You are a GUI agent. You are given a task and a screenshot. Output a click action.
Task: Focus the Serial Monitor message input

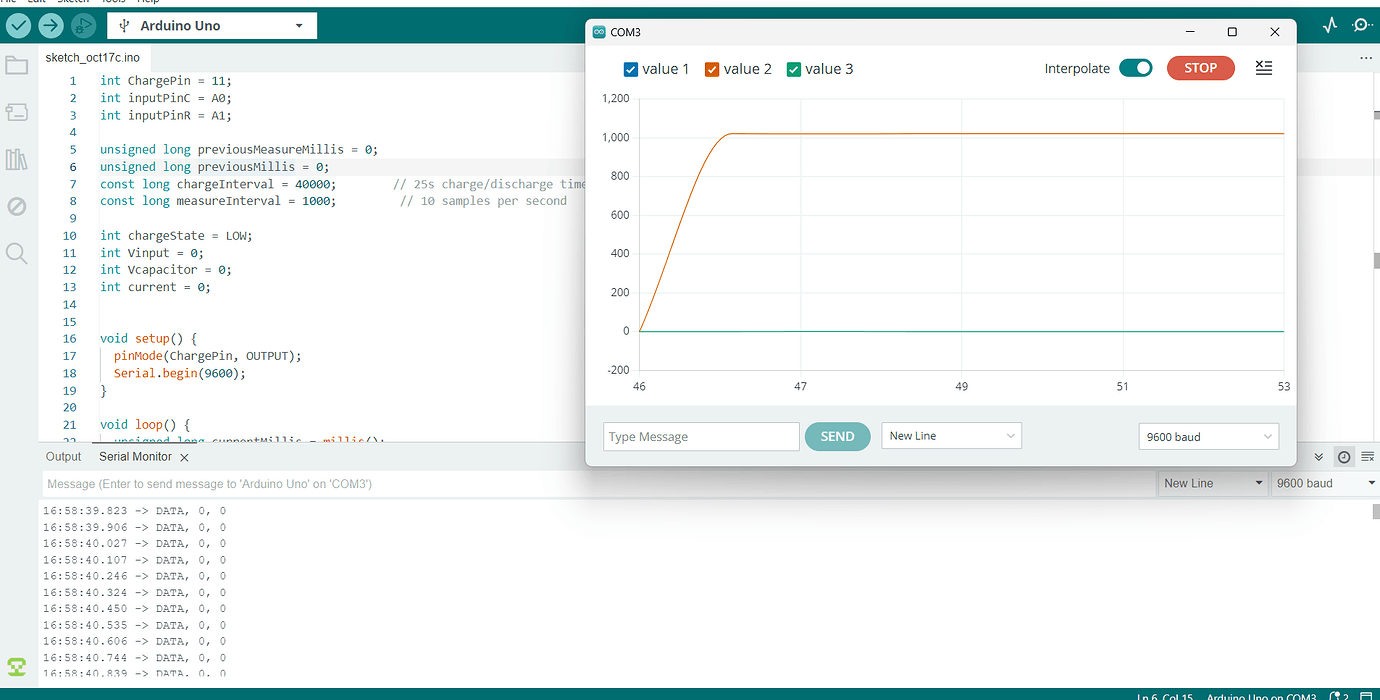[x=598, y=483]
